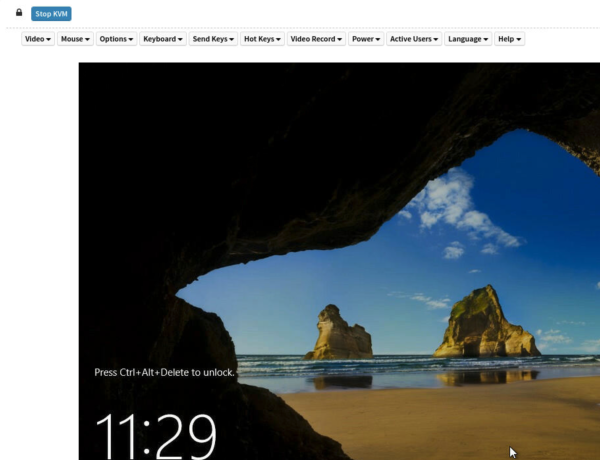
Task: Open the Options dropdown
Action: coord(116,39)
